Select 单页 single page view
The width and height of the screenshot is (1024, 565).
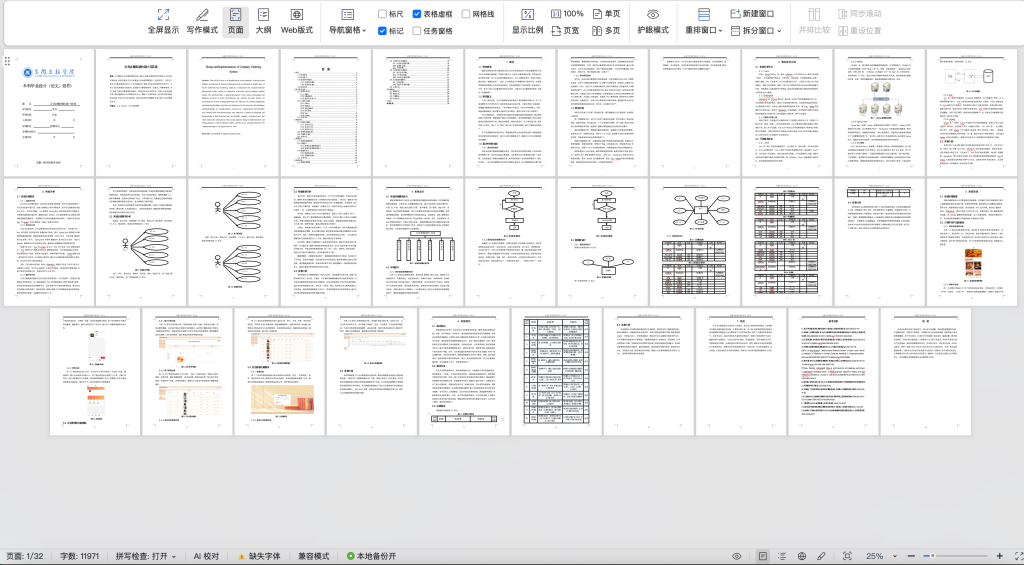(606, 14)
